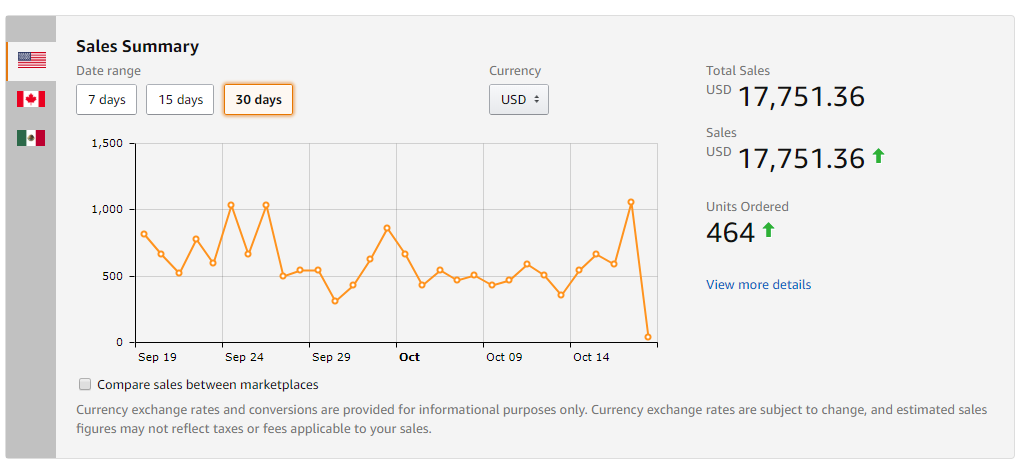The width and height of the screenshot is (1022, 466).
Task: Enable Compare sales between marketplaces checkbox
Action: 85,384
